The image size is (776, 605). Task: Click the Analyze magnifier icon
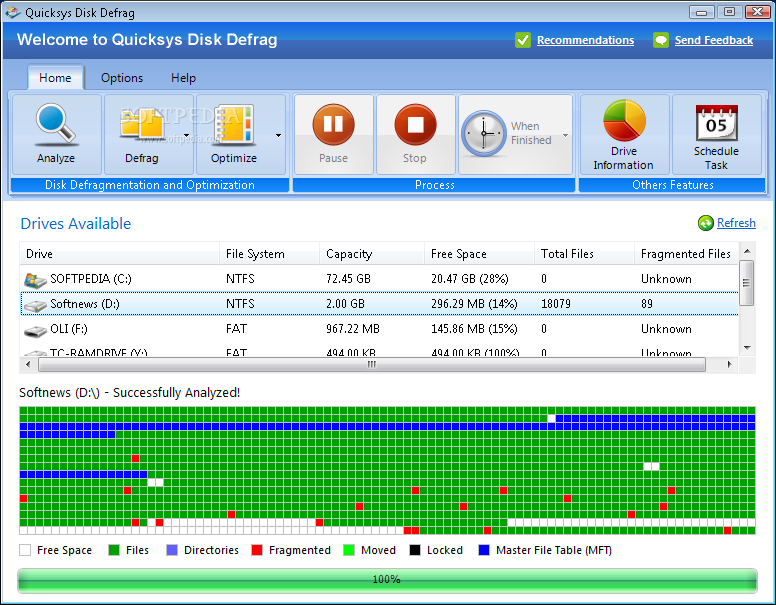(55, 124)
